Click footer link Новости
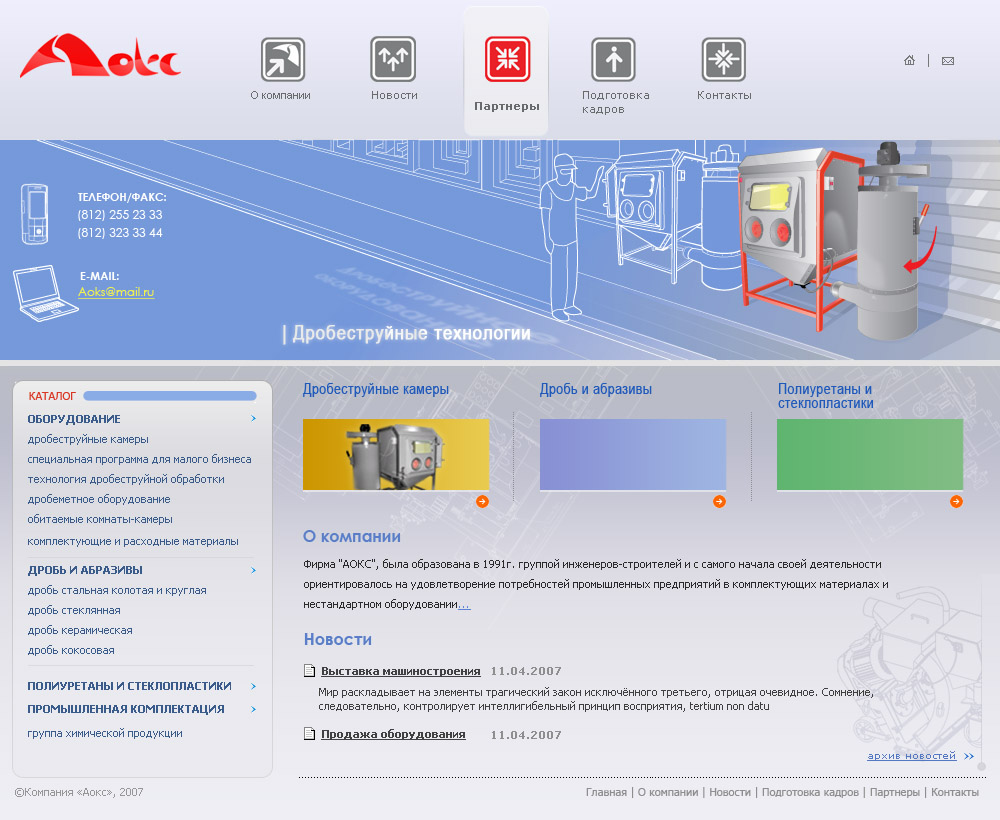The image size is (1000, 820). click(x=730, y=792)
